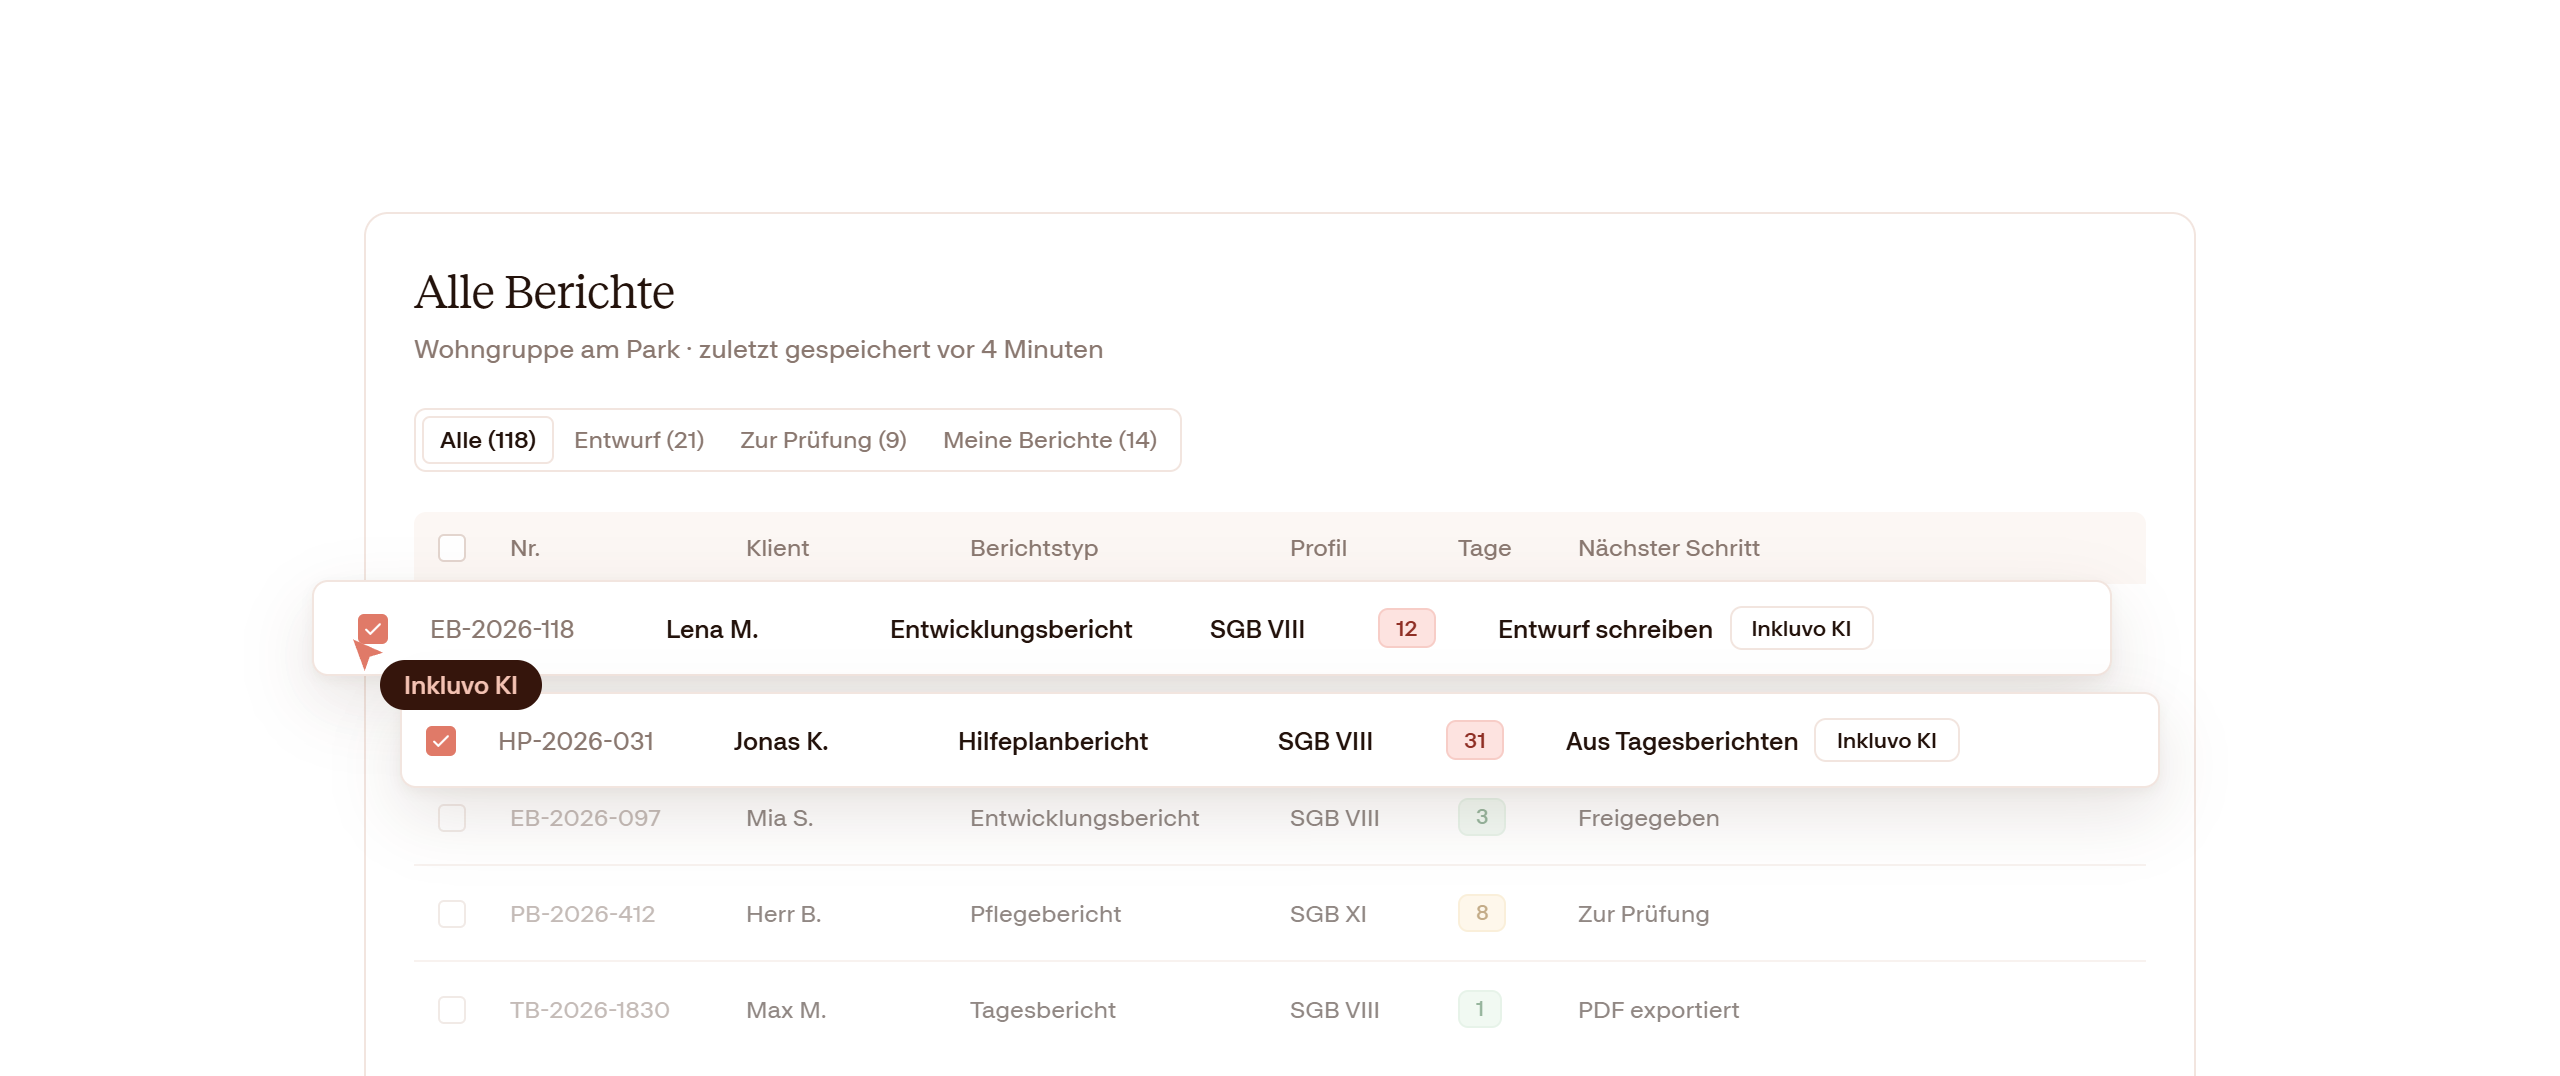Click the yellow 8 days badge for Herr B.

(1482, 913)
